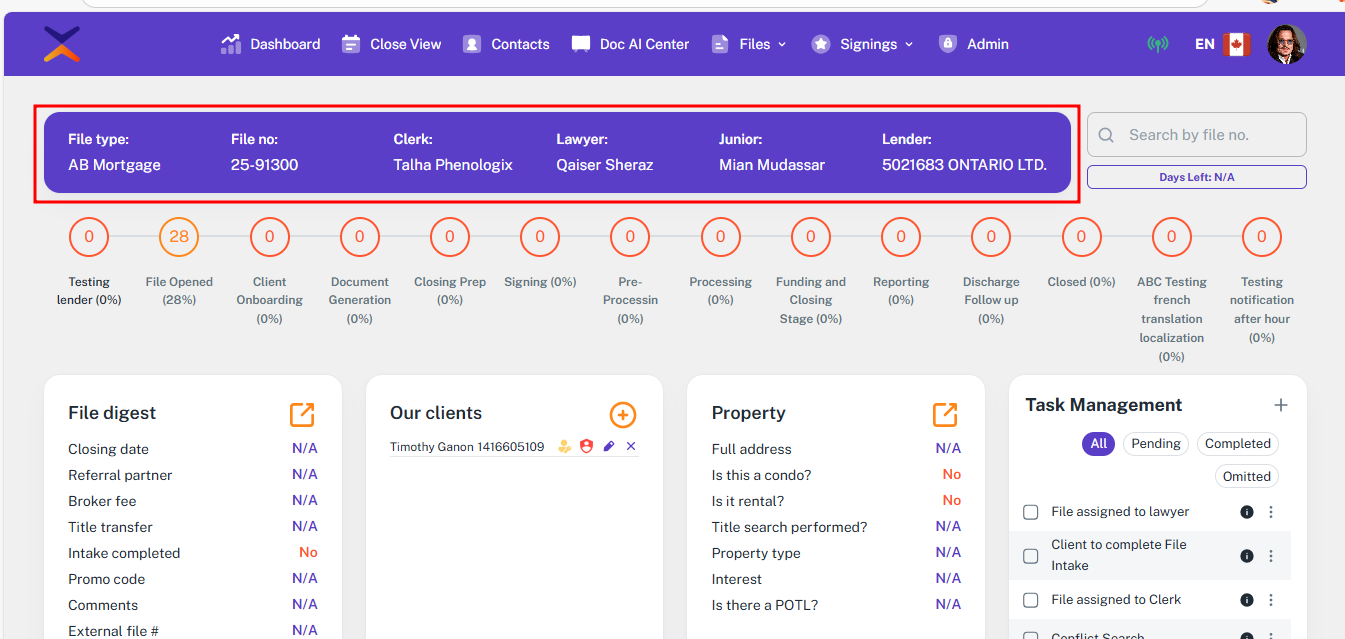Click lawyer name Qaiser Sheraz
Screen dimensions: 1345x639
(x=605, y=165)
